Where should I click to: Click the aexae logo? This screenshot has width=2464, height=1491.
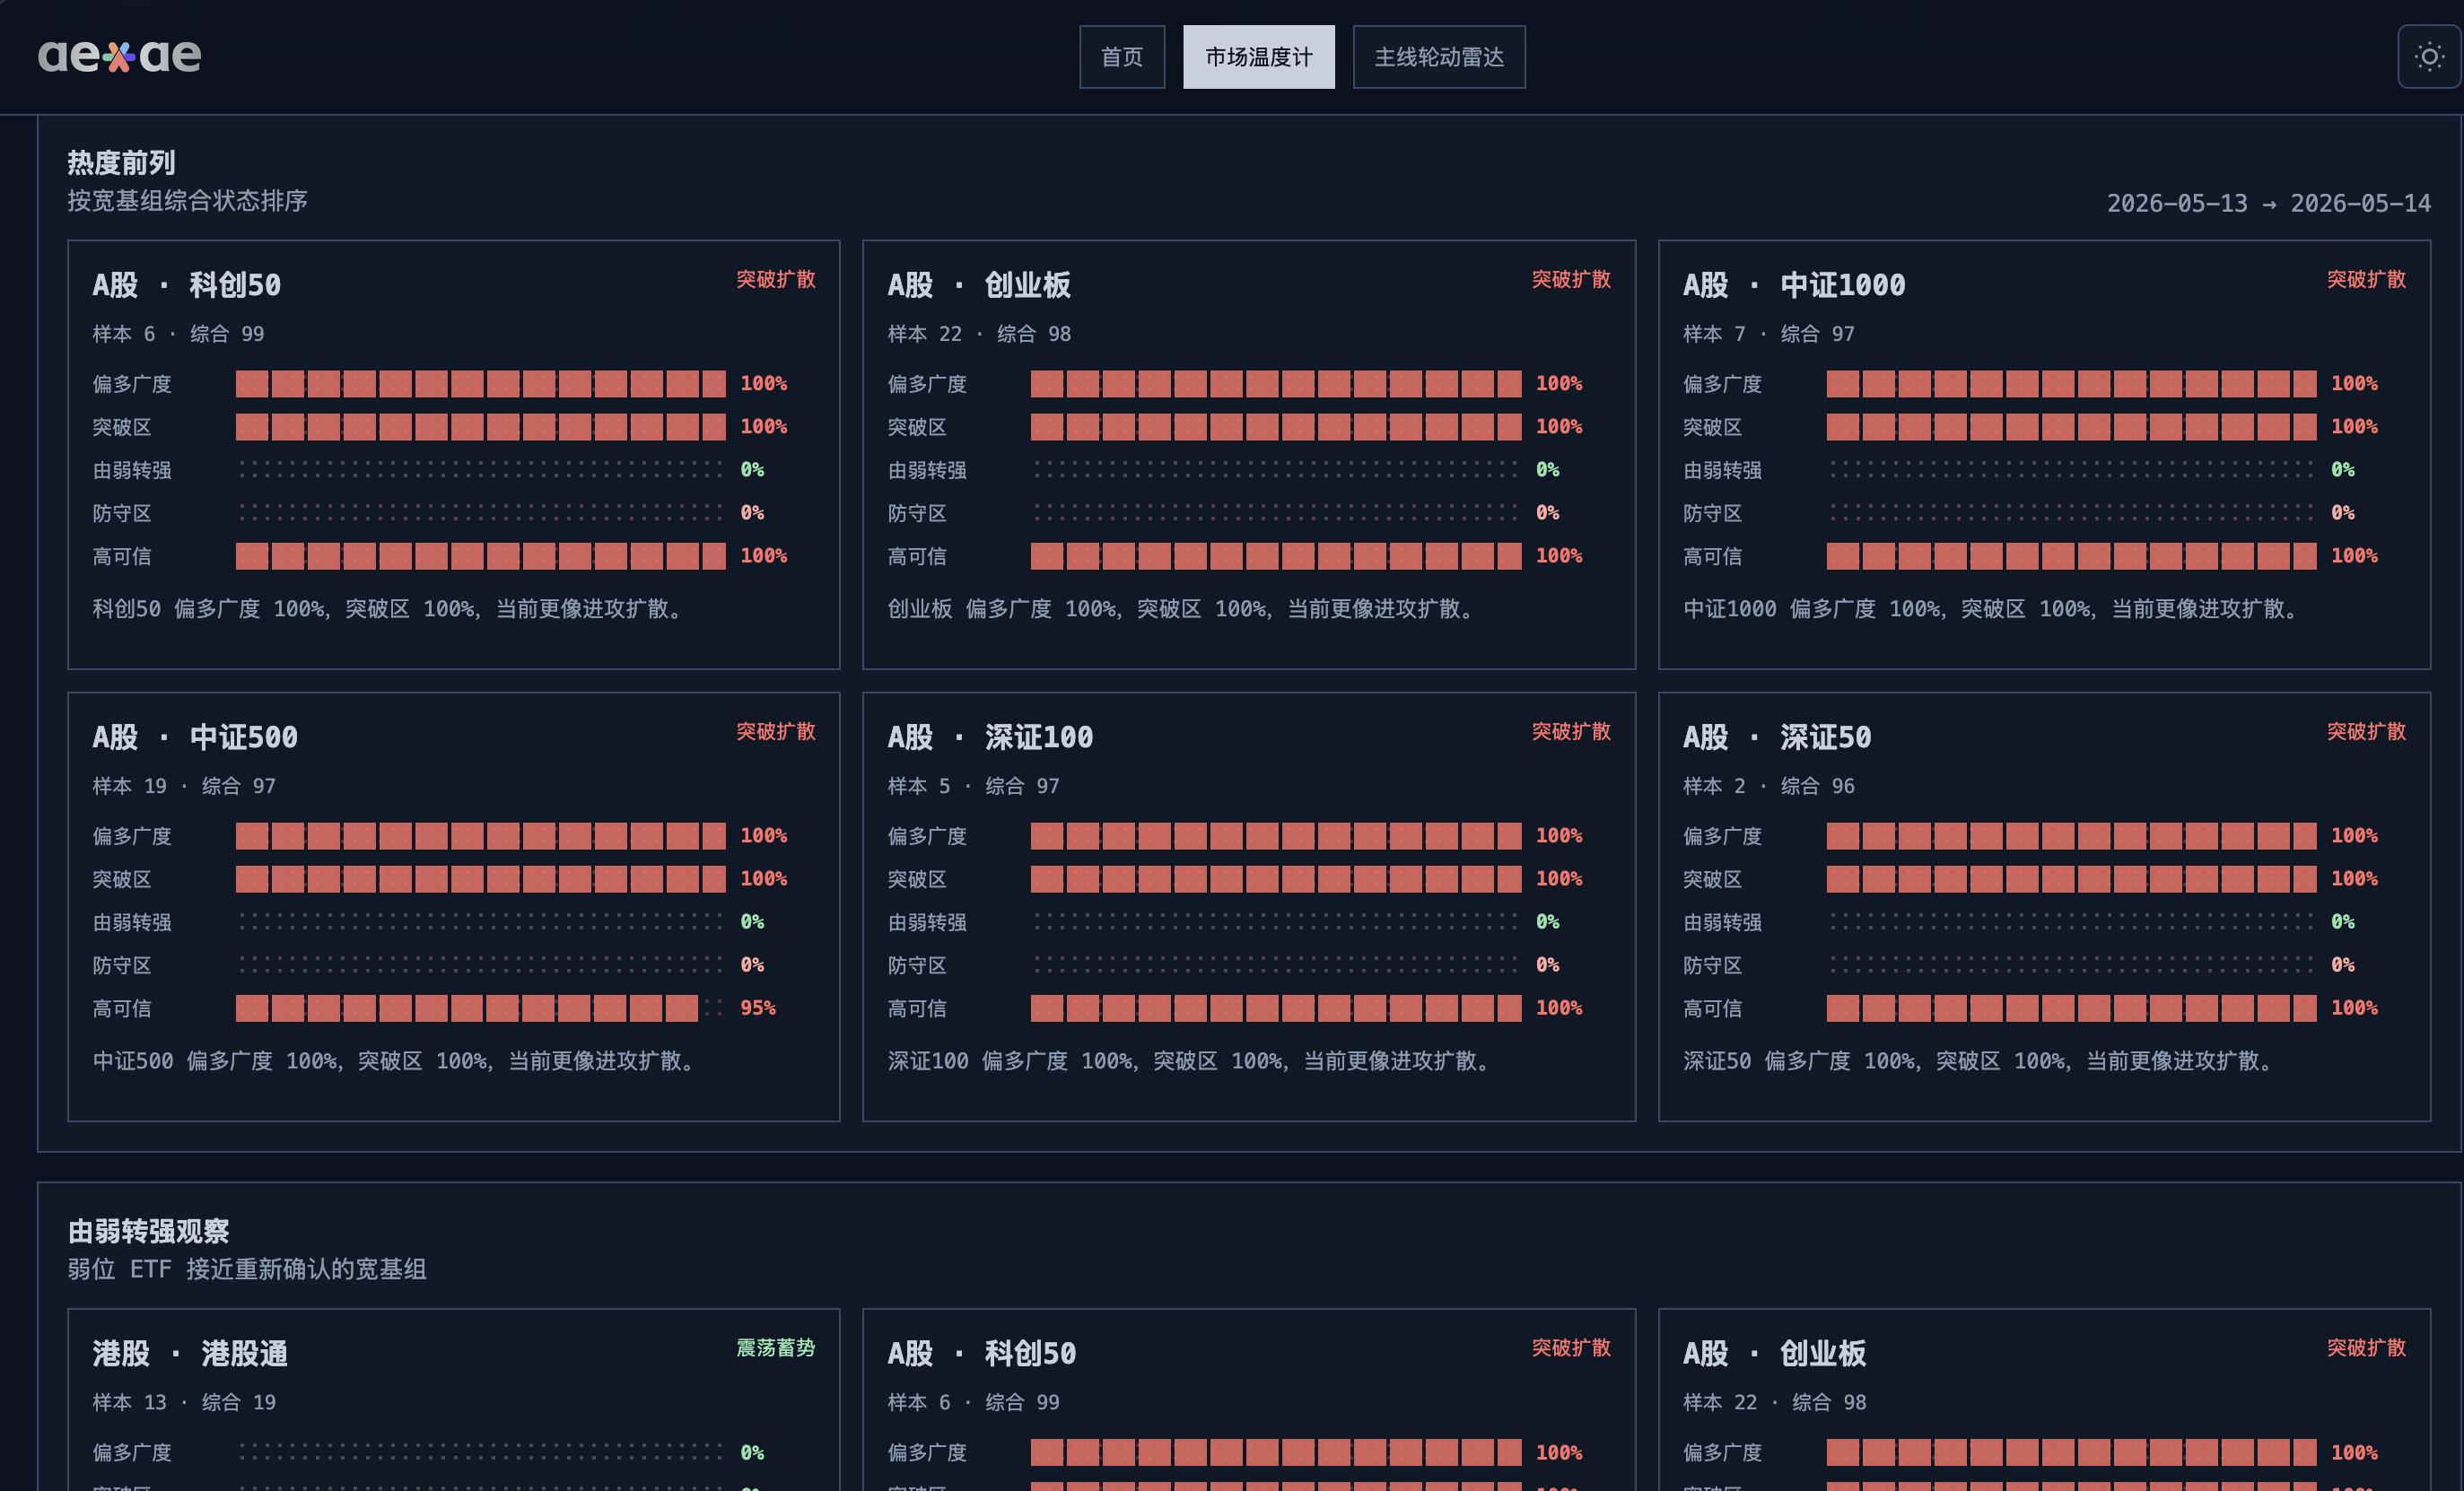coord(119,56)
